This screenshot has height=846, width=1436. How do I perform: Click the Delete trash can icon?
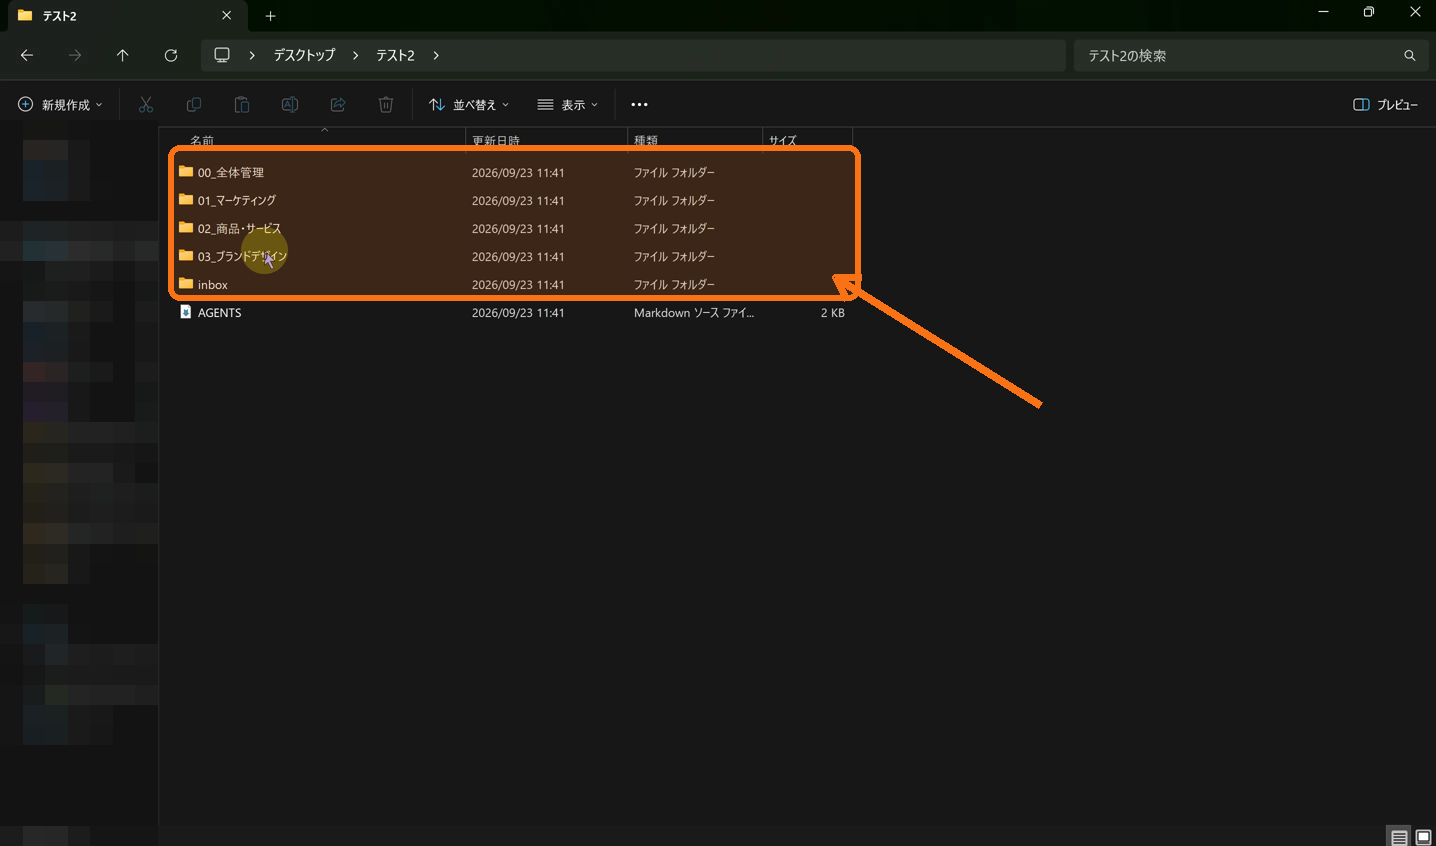[386, 104]
